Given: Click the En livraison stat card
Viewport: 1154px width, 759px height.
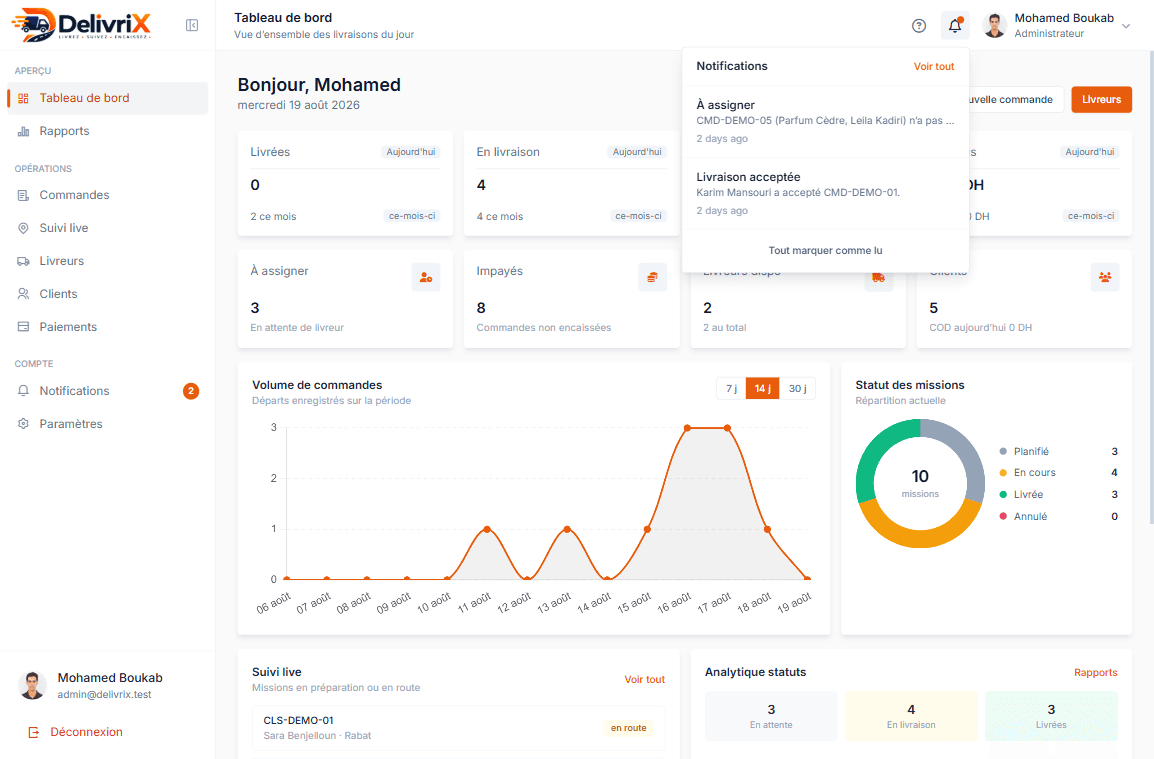Looking at the screenshot, I should click(572, 183).
